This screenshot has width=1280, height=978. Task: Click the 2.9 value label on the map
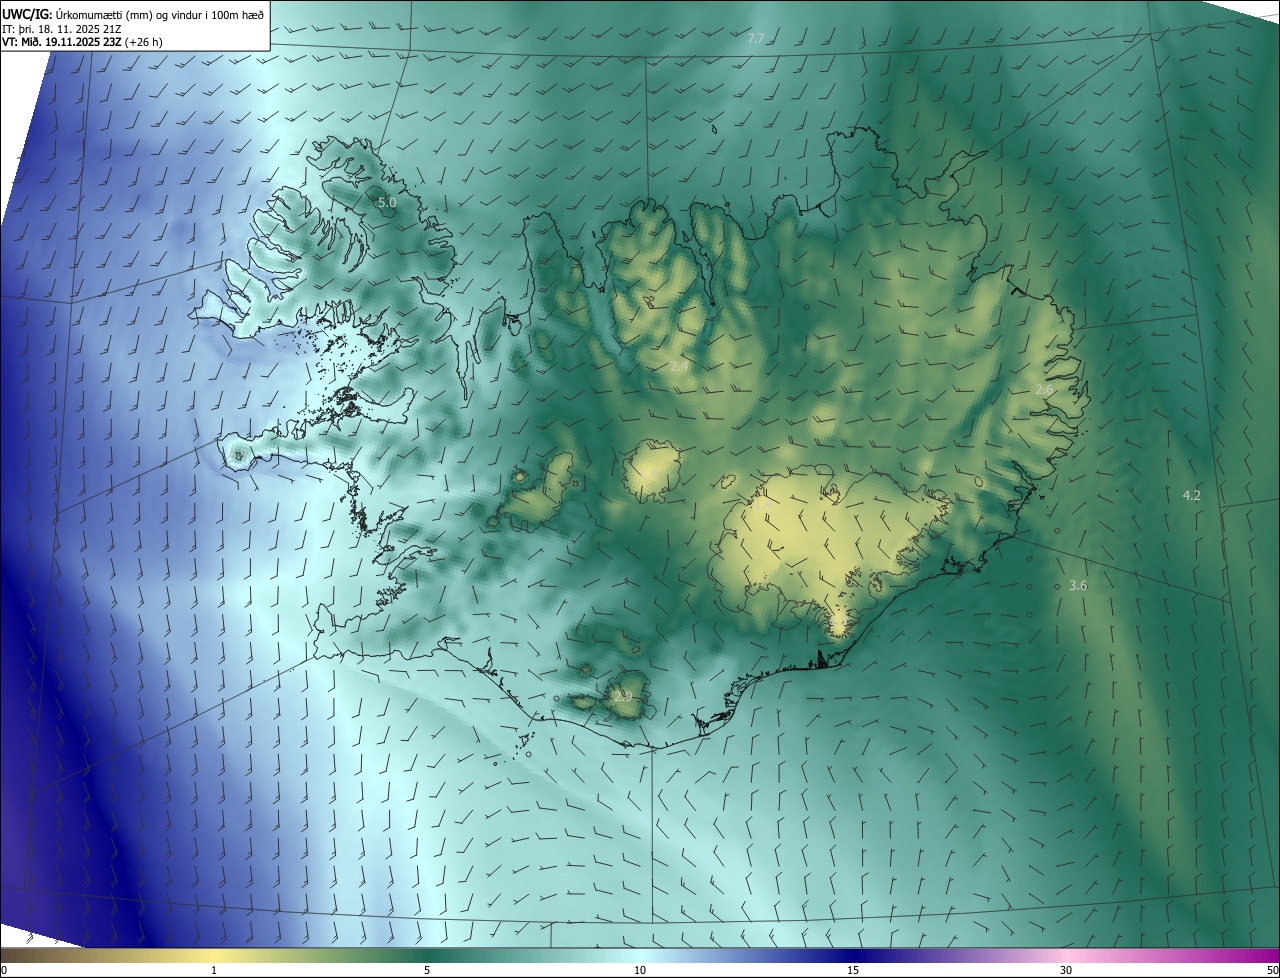[x=623, y=695]
